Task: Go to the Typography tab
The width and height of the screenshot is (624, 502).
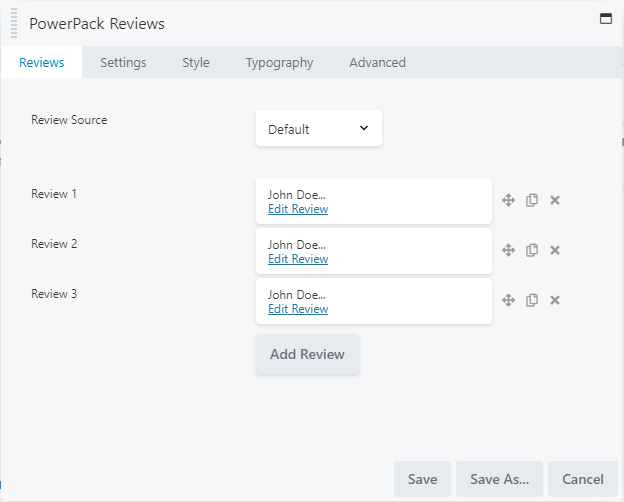Action: (x=279, y=63)
